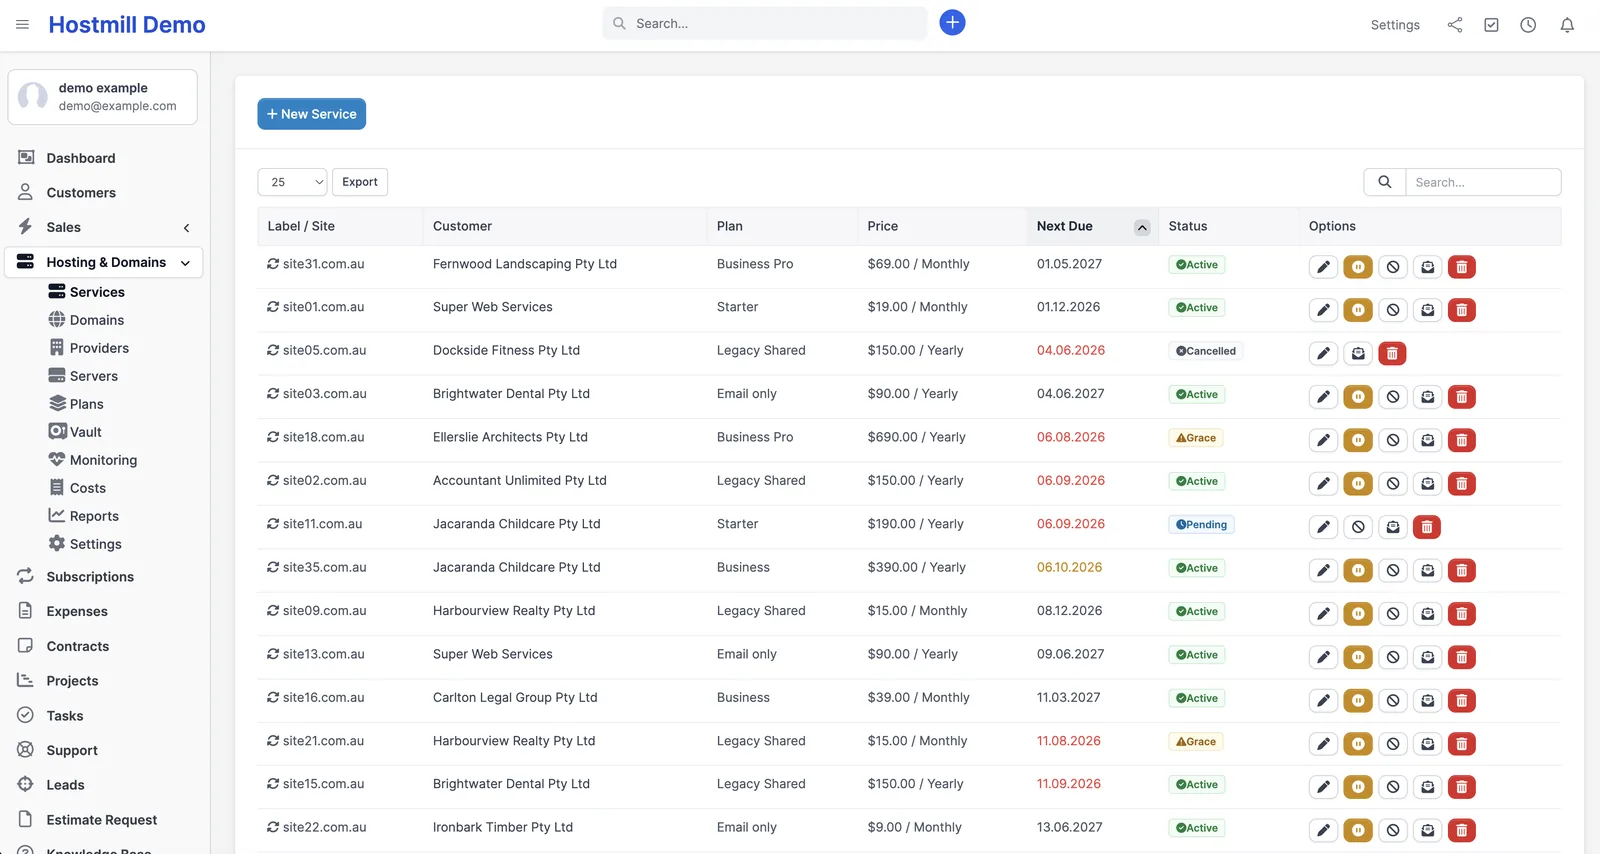This screenshot has height=854, width=1600.
Task: Click the Cancelled status badge
Action: click(1206, 351)
